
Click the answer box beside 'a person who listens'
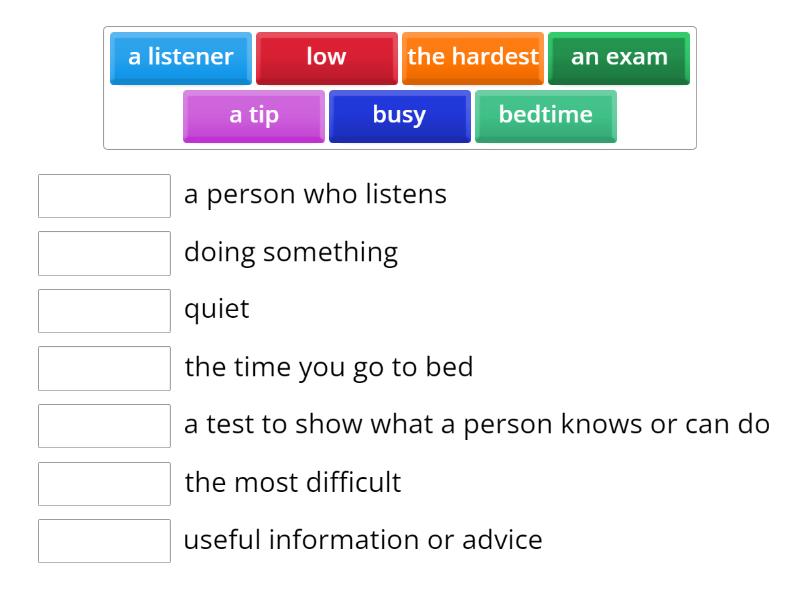(x=104, y=196)
